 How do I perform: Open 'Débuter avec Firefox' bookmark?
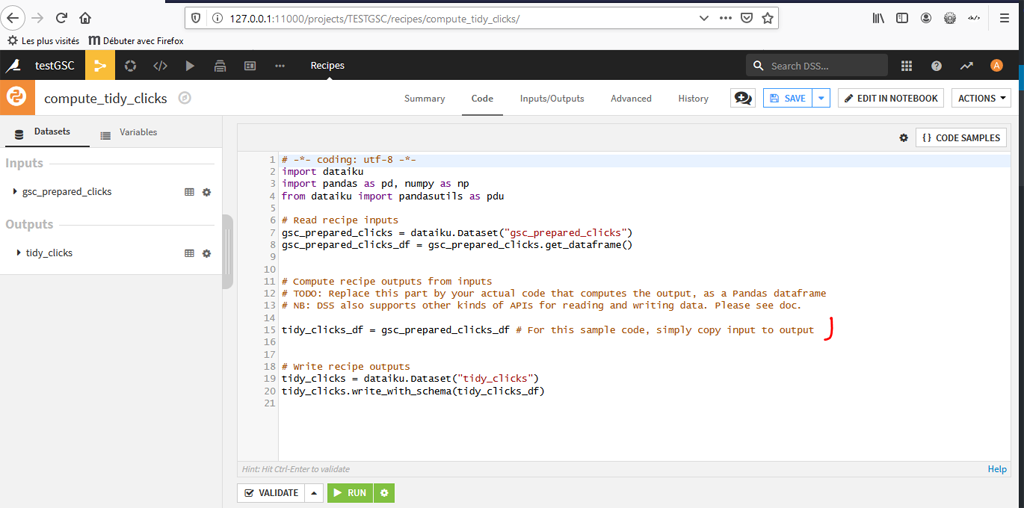pyautogui.click(x=136, y=40)
